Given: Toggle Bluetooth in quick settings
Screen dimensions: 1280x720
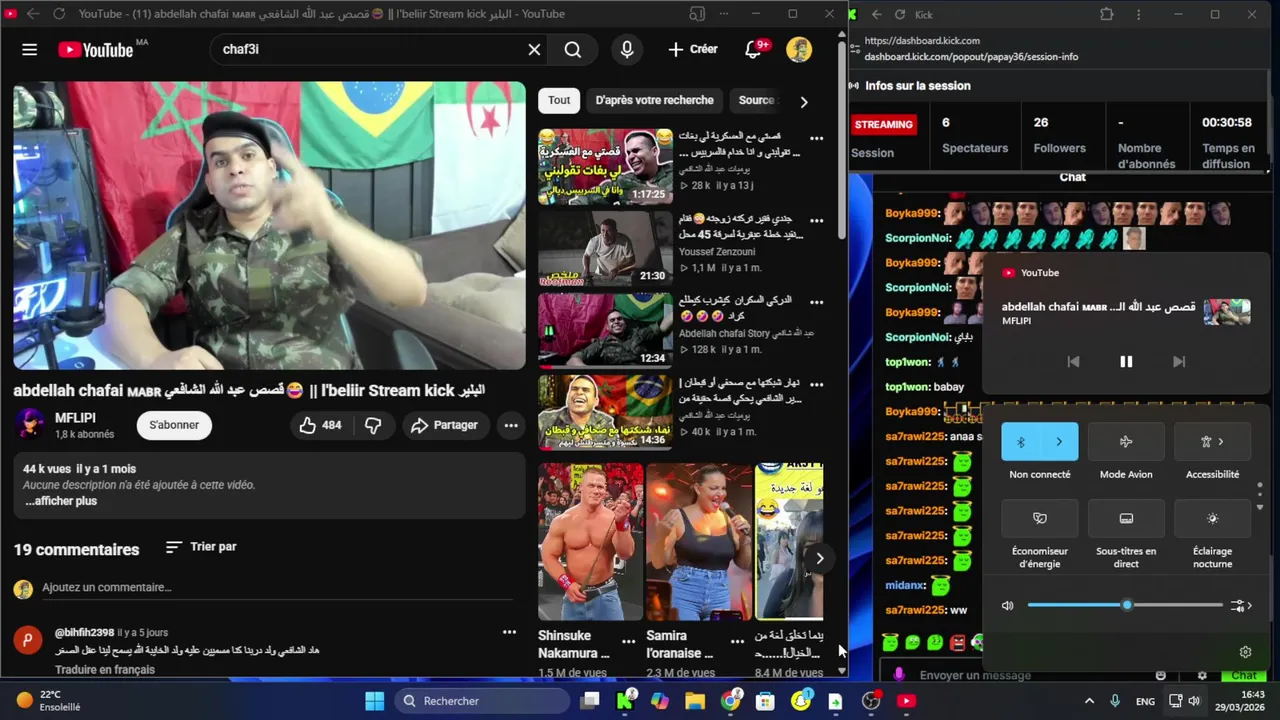Looking at the screenshot, I should pyautogui.click(x=1021, y=442).
